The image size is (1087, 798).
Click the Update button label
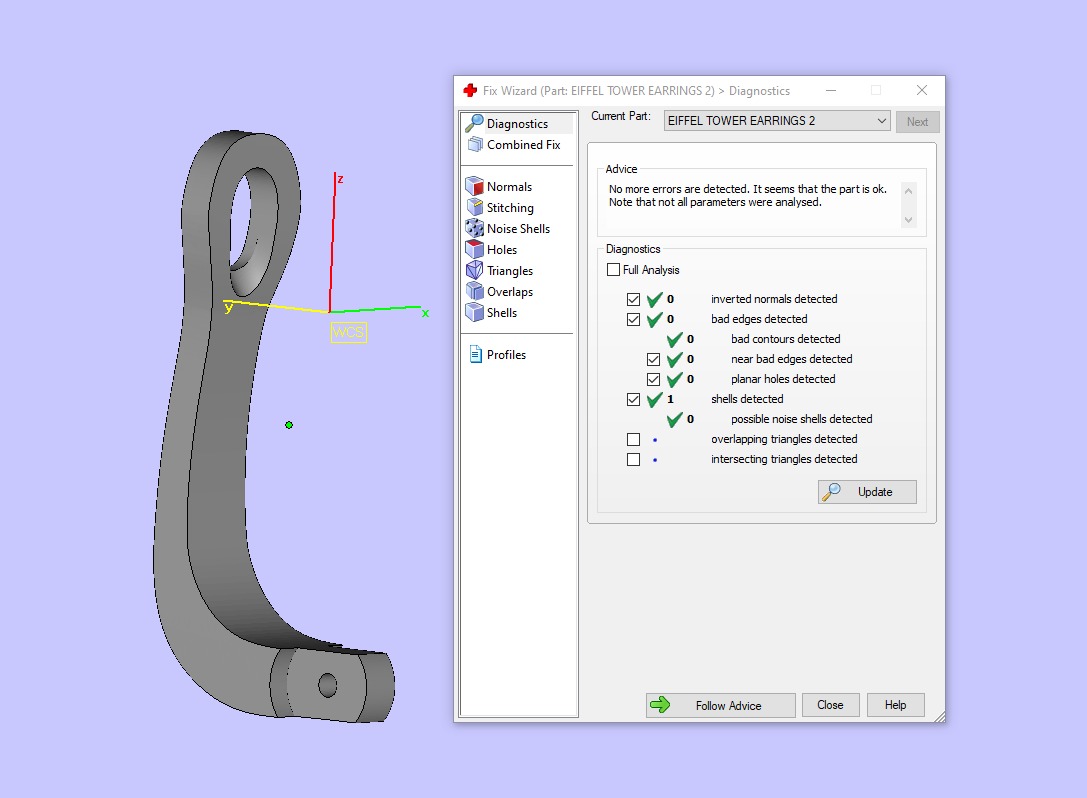pos(875,492)
